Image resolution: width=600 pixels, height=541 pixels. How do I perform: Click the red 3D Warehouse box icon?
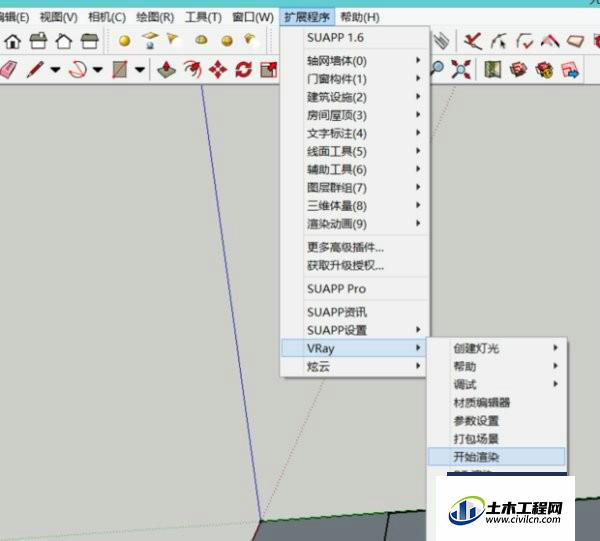click(x=518, y=70)
